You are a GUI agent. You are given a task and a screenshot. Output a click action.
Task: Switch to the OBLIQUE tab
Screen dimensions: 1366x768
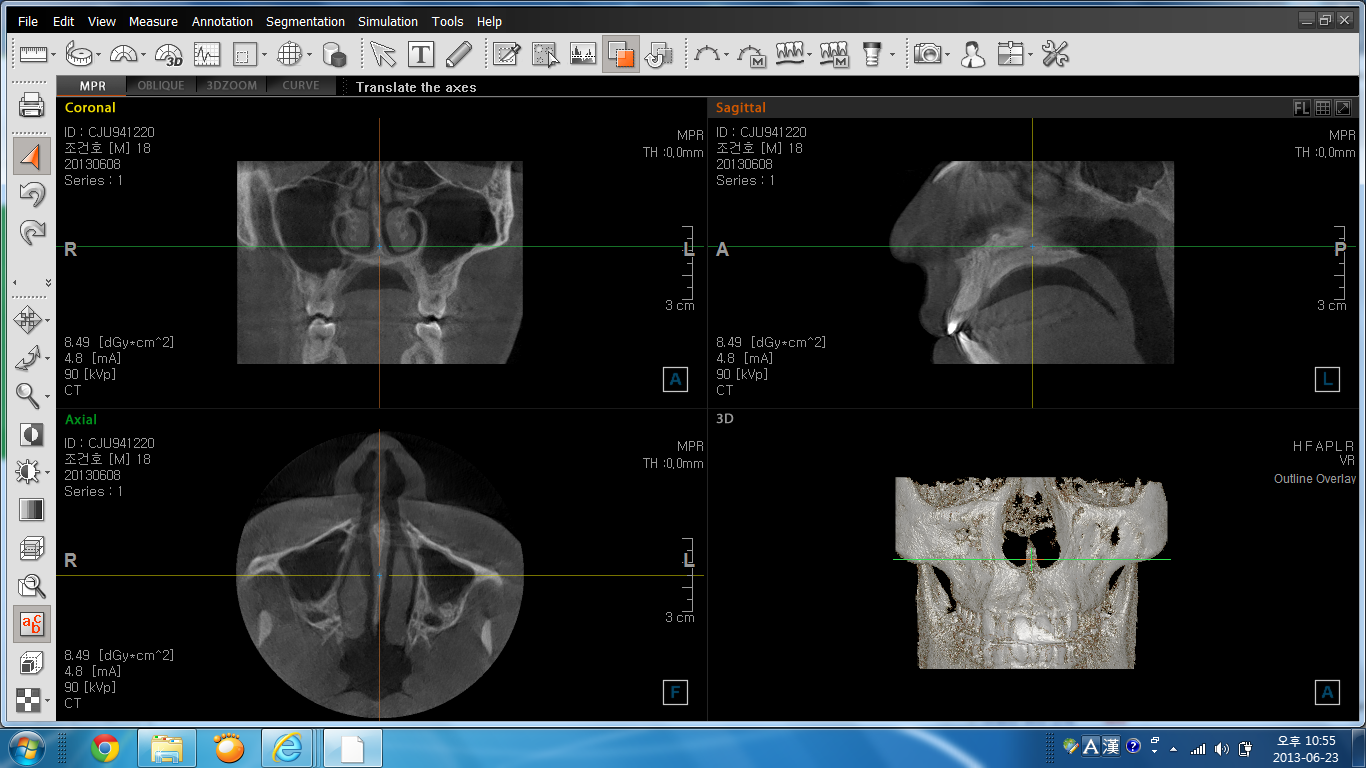(161, 86)
